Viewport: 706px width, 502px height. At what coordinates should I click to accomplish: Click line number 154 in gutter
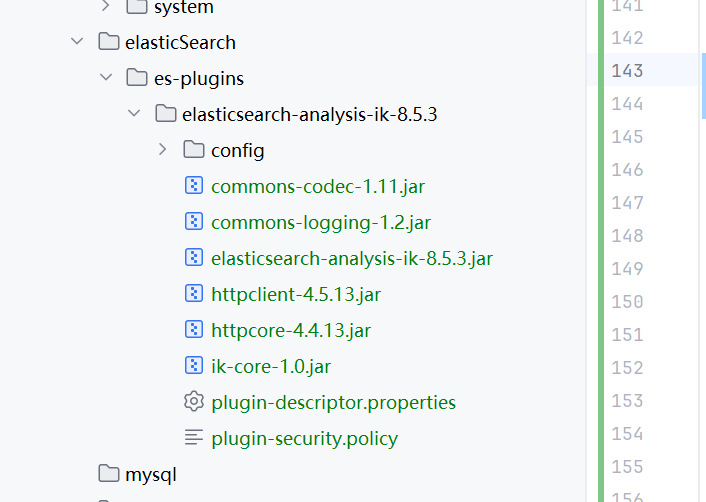(627, 434)
